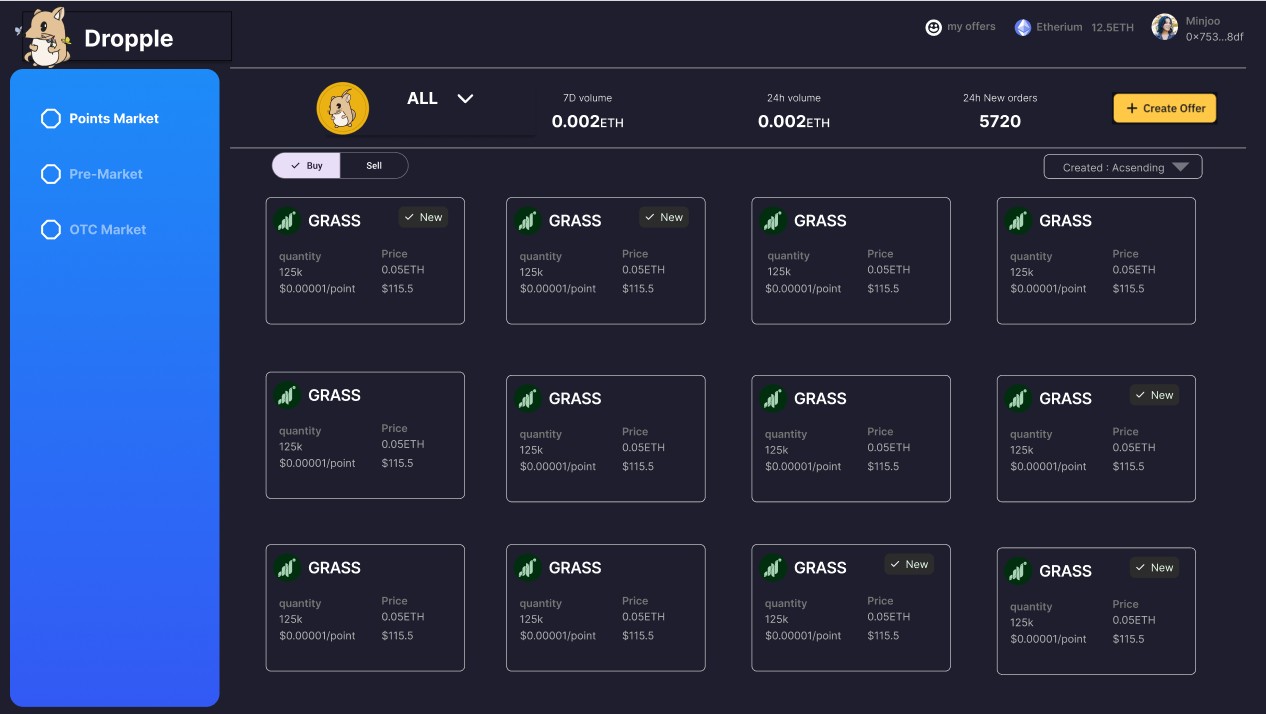1266x714 pixels.
Task: Click the 12.5ETH wallet balance
Action: [1112, 28]
